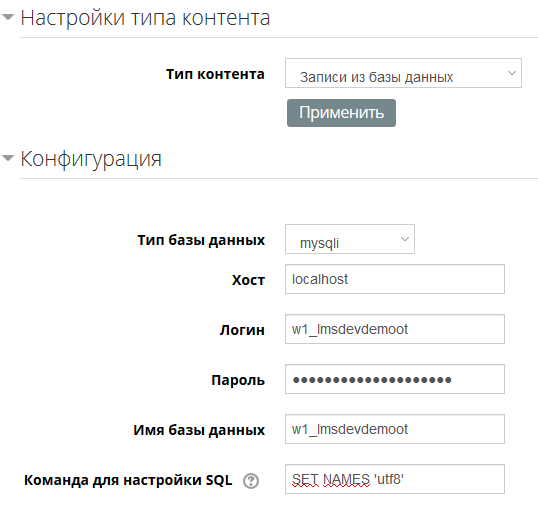Select the Пароль password field
This screenshot has width=538, height=508.
(x=395, y=379)
